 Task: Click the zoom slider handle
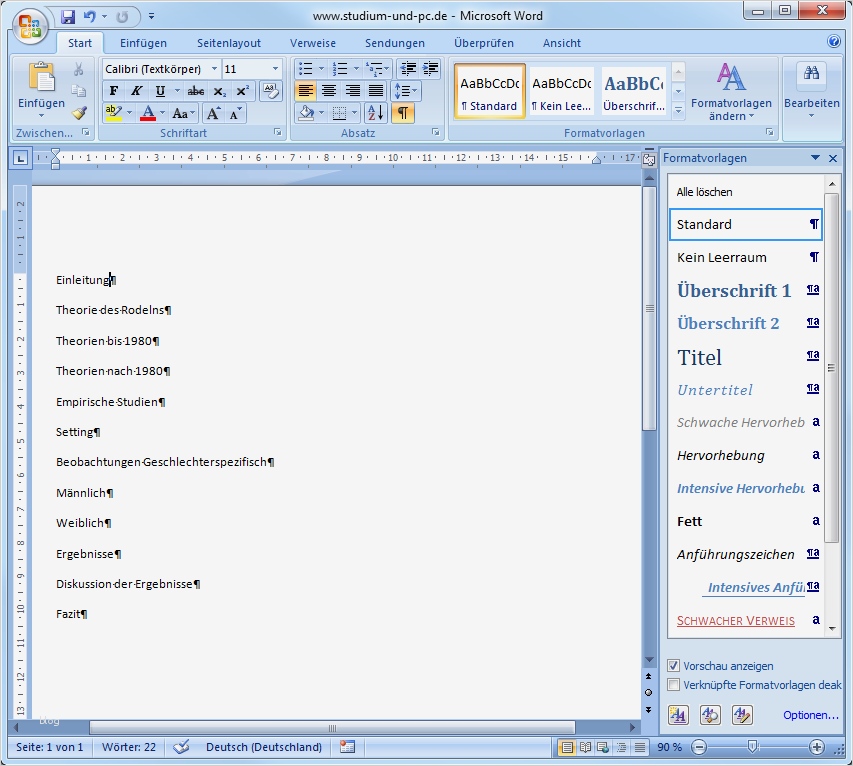click(752, 746)
